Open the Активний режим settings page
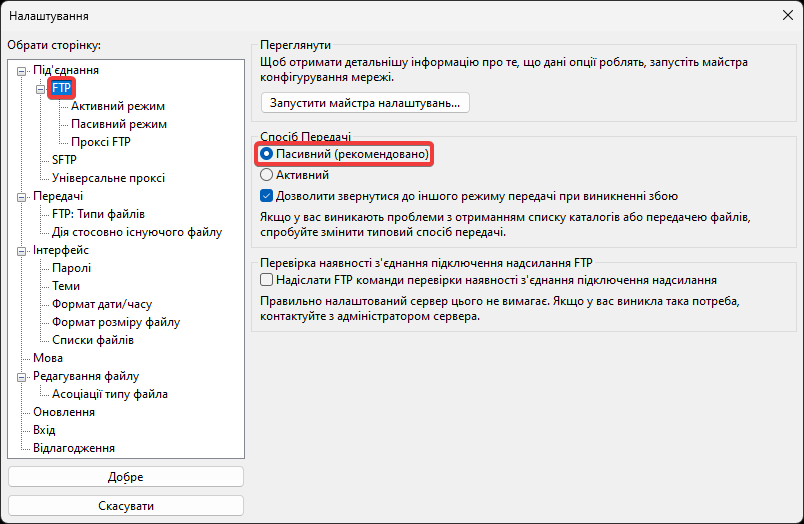 tap(118, 106)
